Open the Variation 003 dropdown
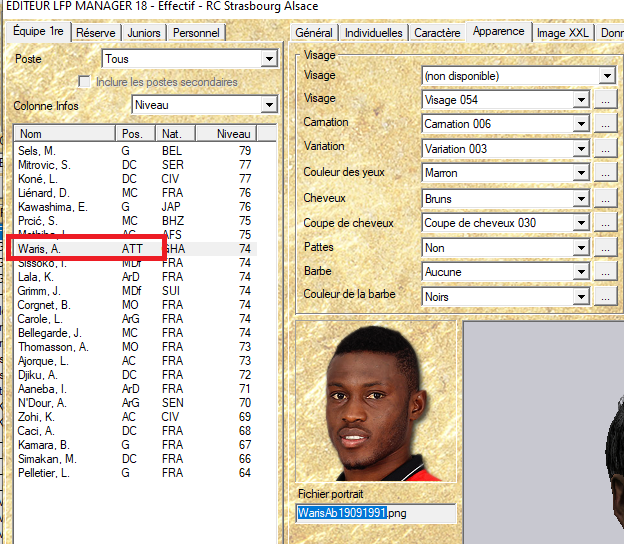This screenshot has height=544, width=624. pyautogui.click(x=505, y=149)
